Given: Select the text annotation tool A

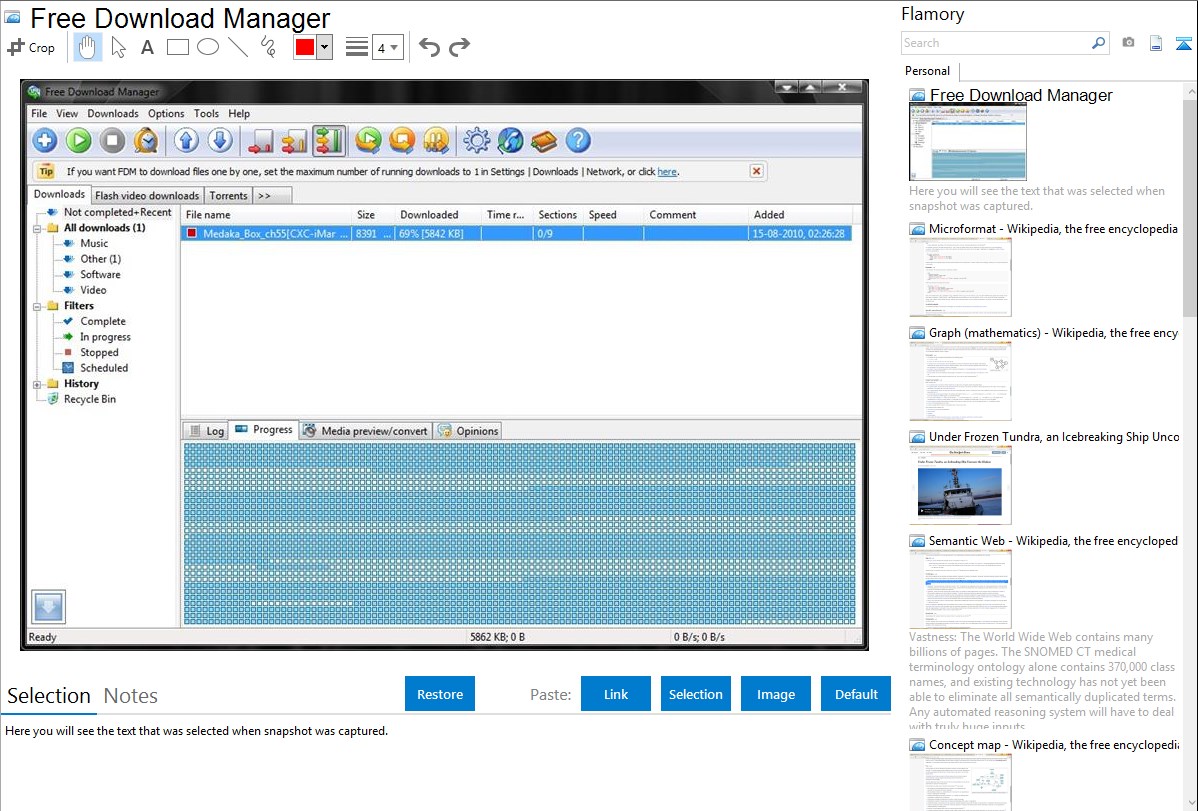Looking at the screenshot, I should 147,47.
